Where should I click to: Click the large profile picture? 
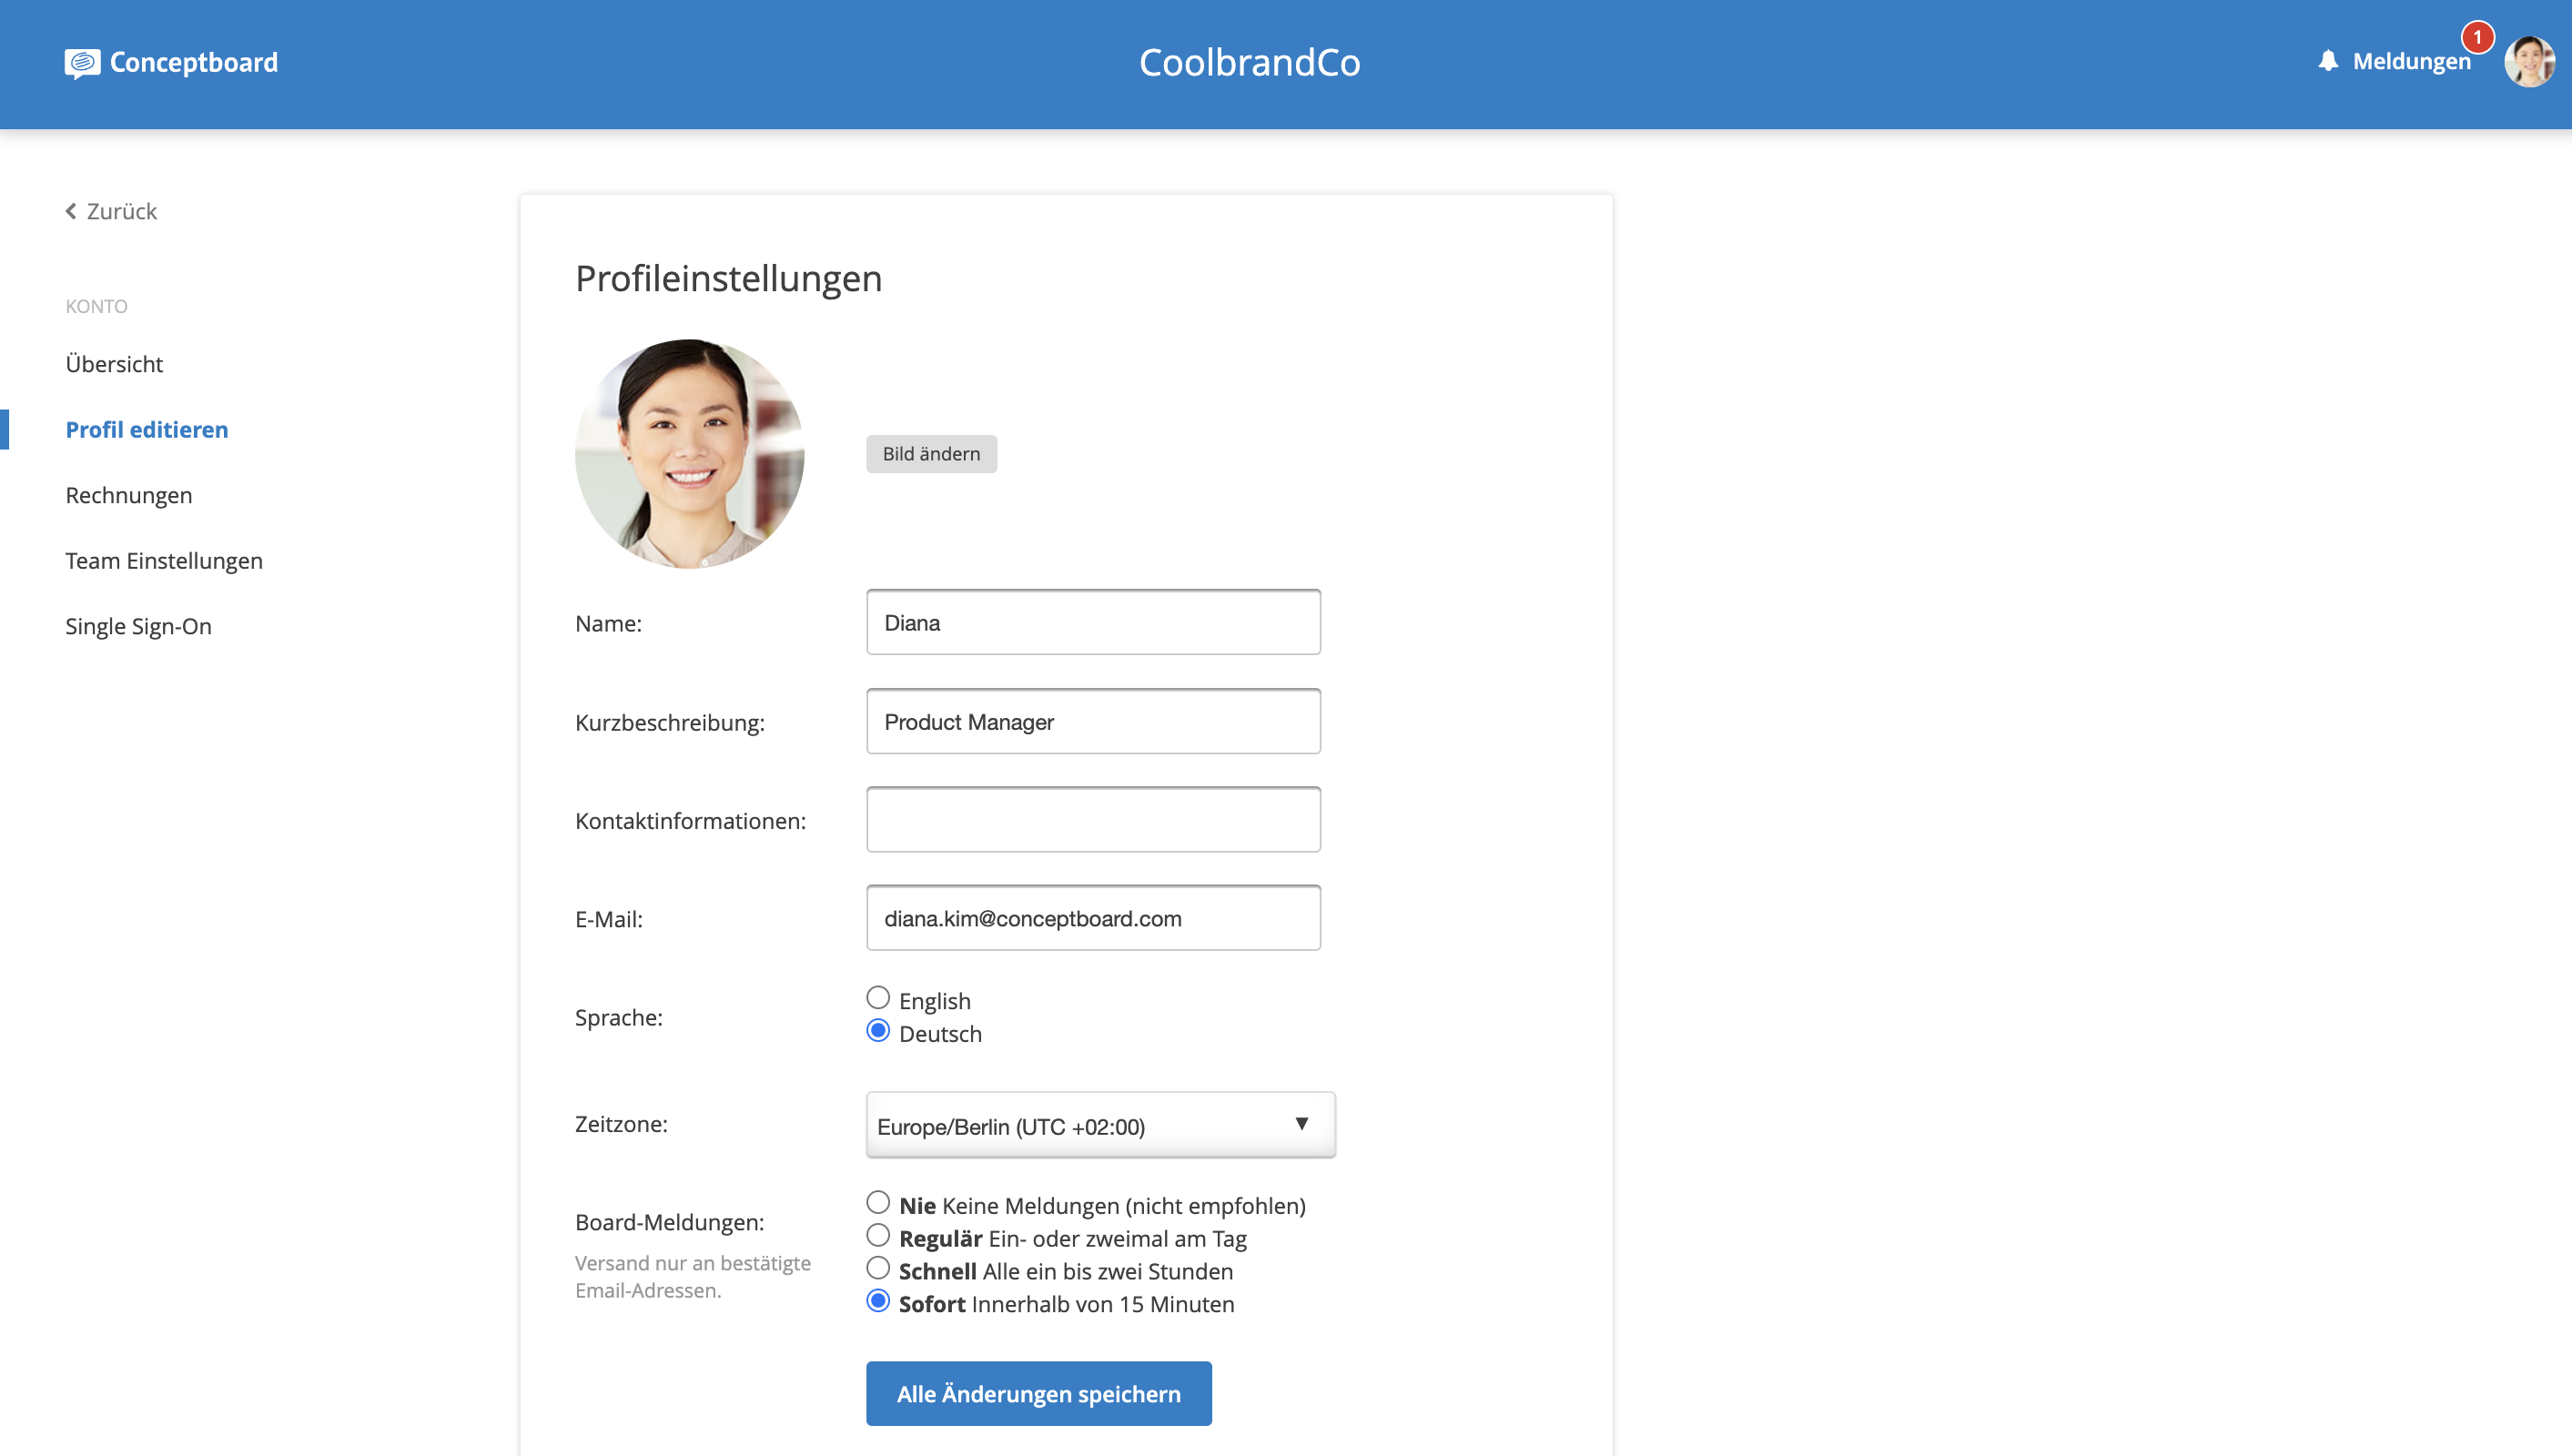[689, 454]
